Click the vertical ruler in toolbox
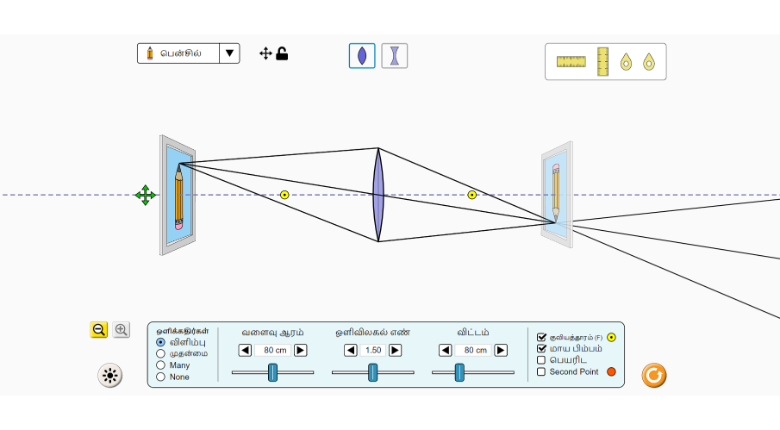 [x=602, y=62]
